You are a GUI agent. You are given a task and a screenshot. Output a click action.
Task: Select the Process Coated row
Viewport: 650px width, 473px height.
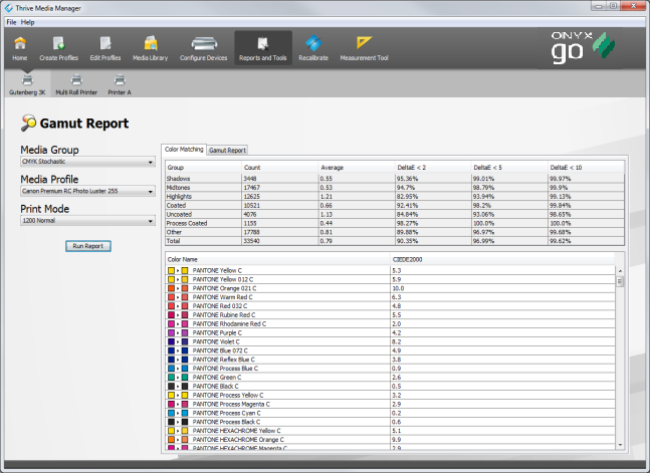[395, 223]
